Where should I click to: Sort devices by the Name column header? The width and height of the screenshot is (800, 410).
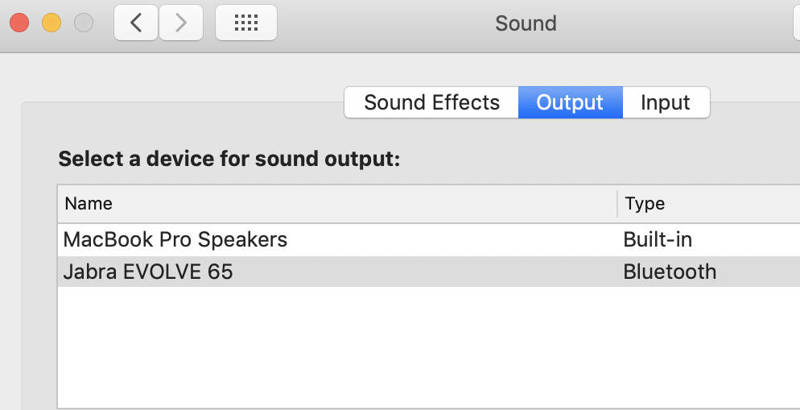pyautogui.click(x=337, y=204)
